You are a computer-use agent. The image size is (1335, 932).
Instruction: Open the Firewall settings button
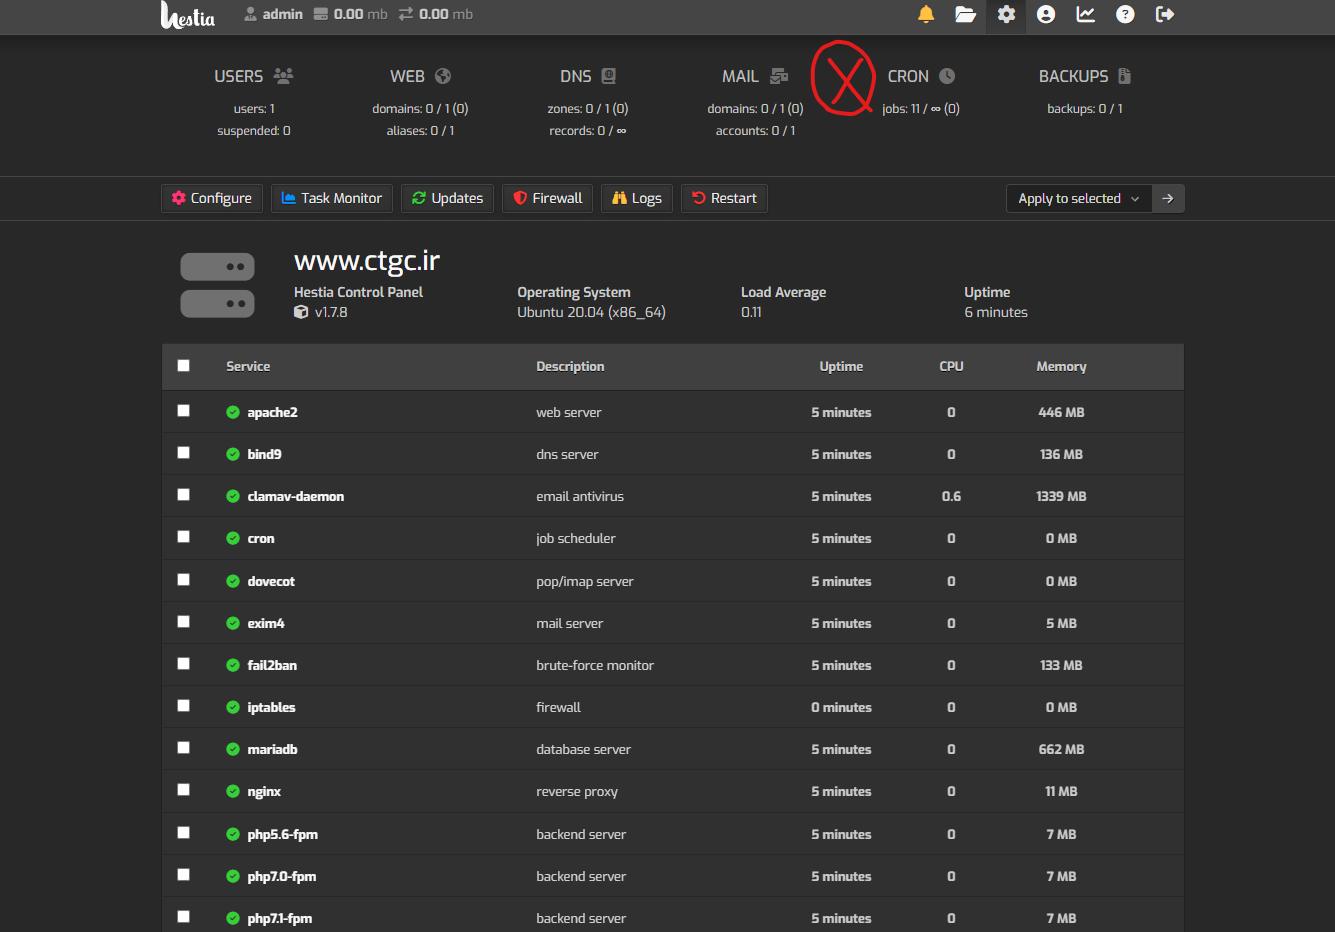tap(548, 198)
